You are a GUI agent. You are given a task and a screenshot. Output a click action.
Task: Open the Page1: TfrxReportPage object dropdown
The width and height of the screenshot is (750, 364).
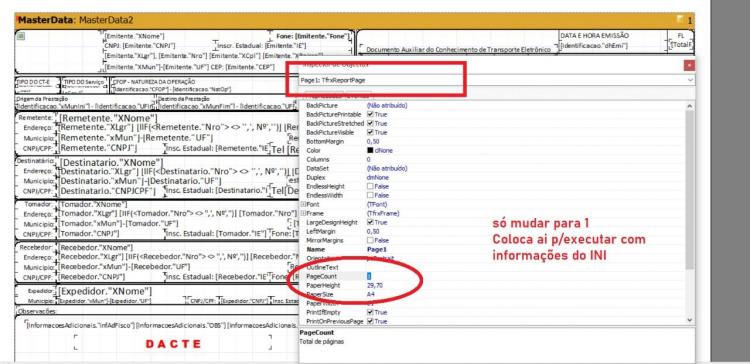[x=690, y=80]
